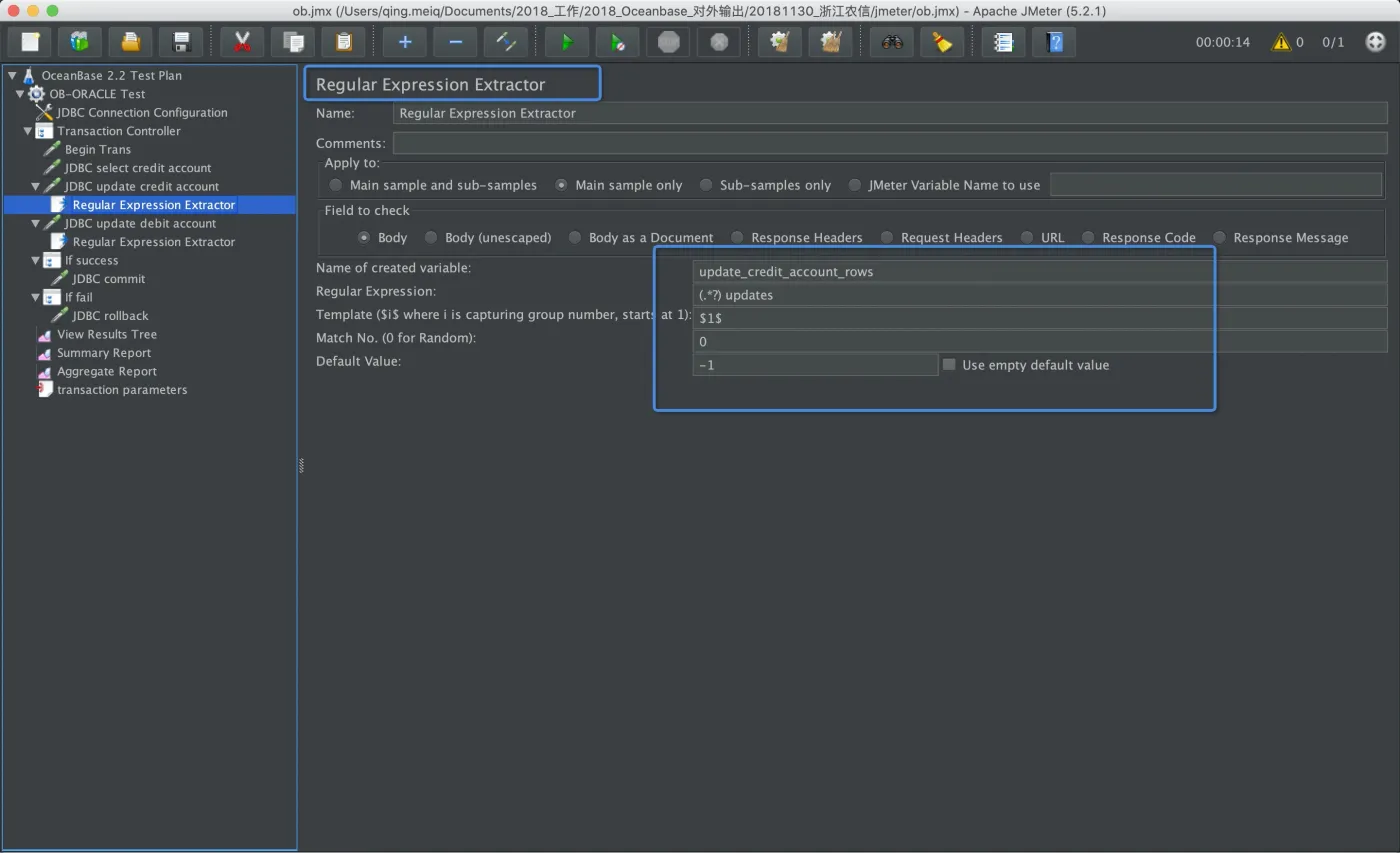Expand all nodes with plus icon
This screenshot has width=1400, height=853.
pos(405,42)
